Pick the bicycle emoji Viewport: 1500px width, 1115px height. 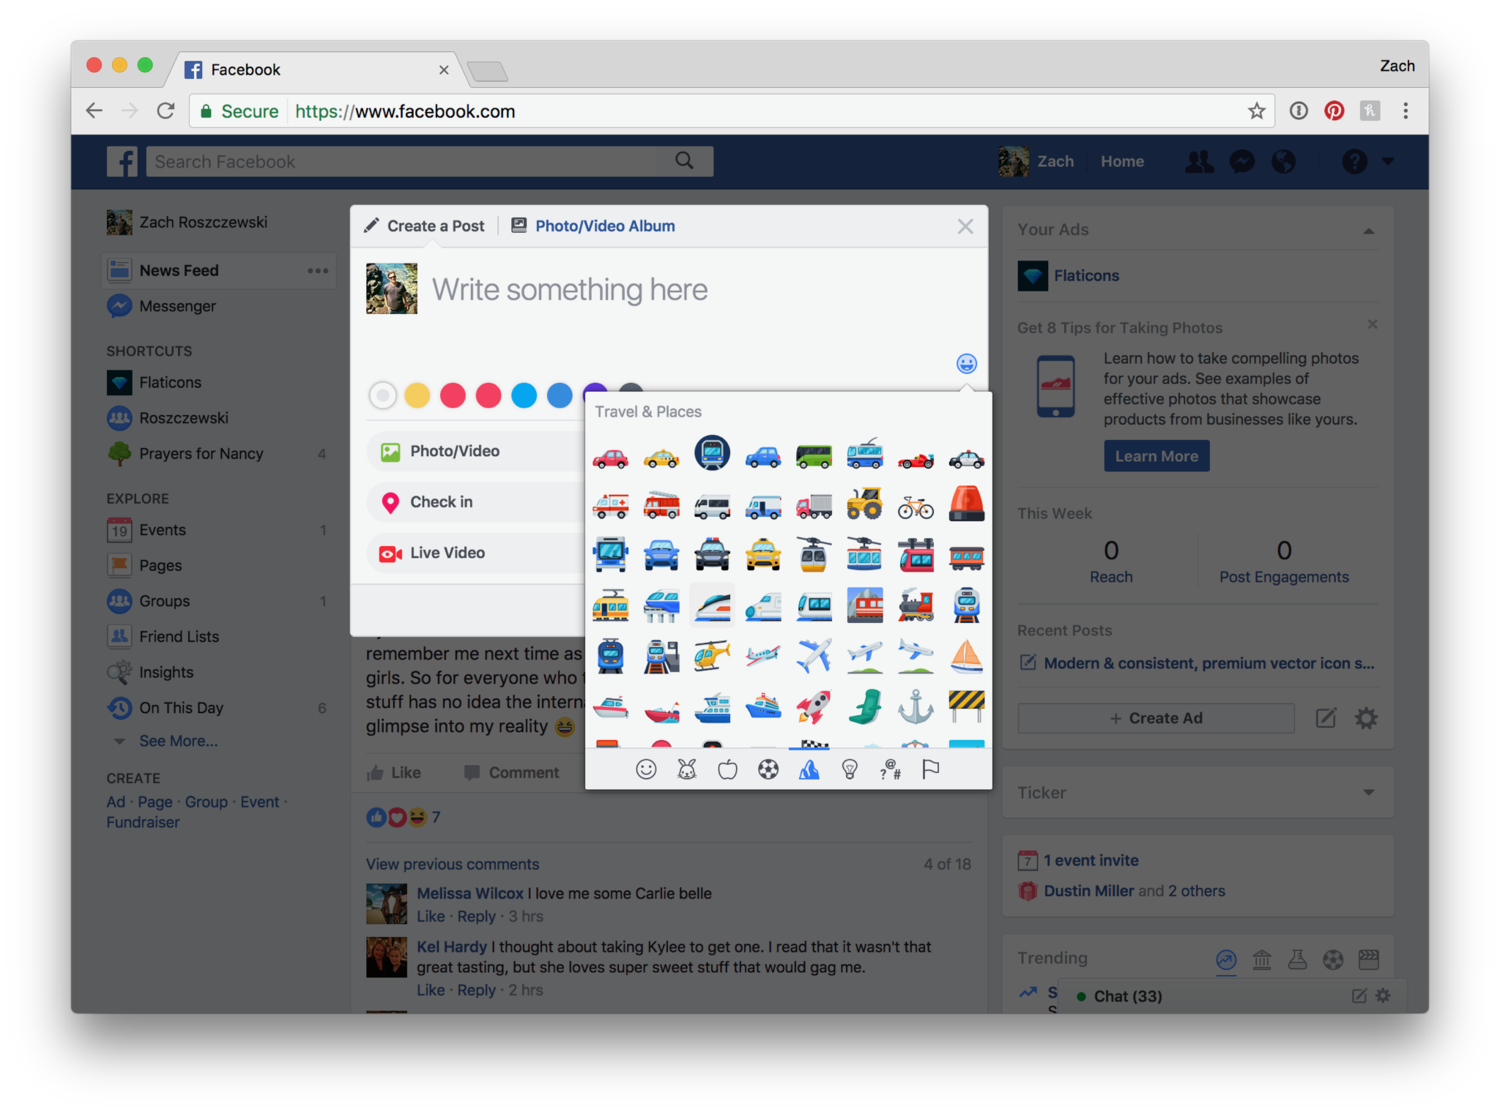tap(915, 506)
